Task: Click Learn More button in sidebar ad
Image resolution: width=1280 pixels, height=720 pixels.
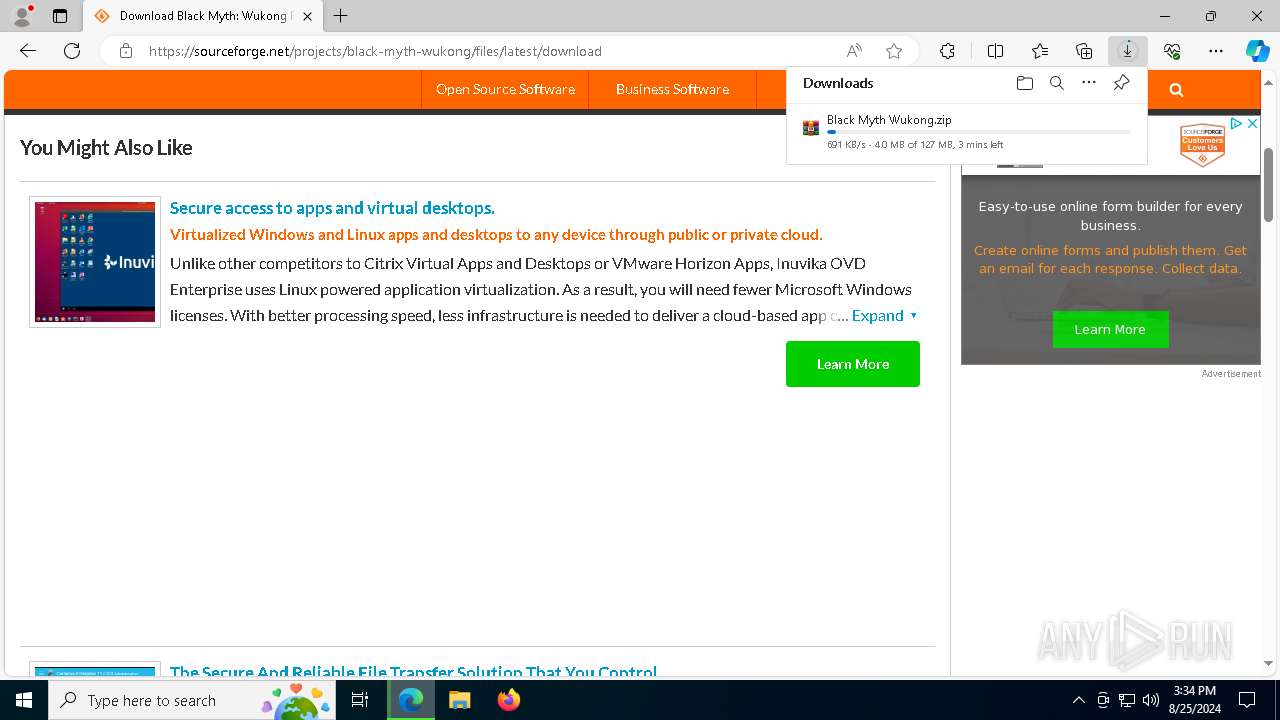Action: 1110,329
